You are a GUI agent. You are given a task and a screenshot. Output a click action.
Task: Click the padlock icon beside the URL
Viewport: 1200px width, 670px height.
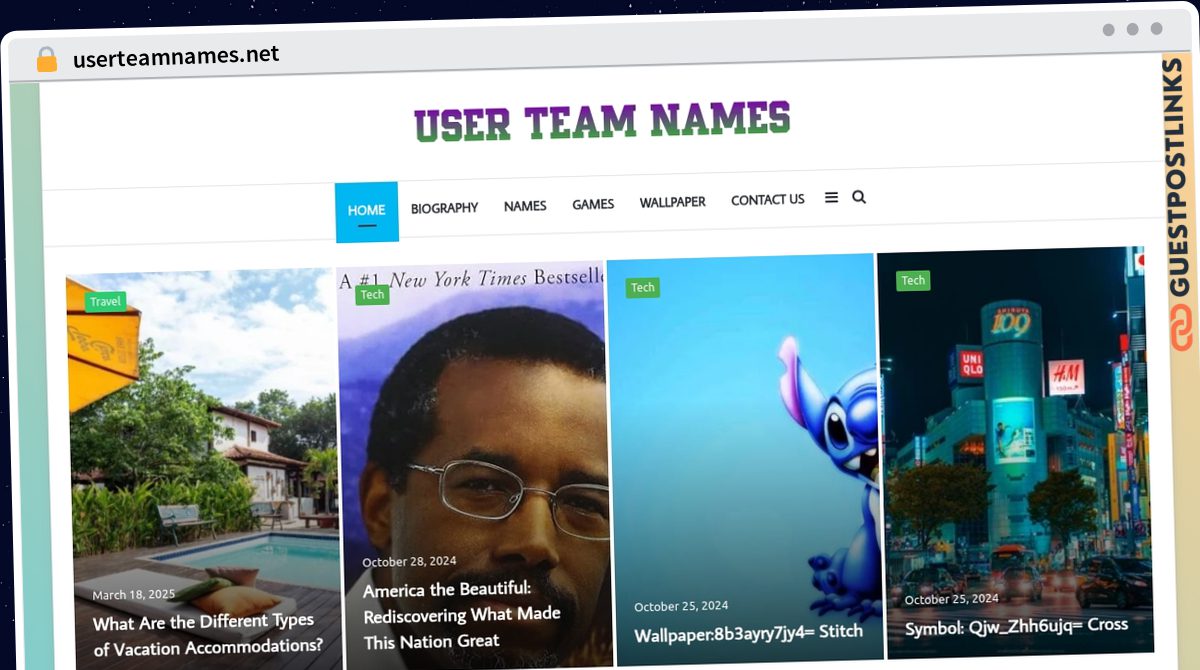coord(47,60)
